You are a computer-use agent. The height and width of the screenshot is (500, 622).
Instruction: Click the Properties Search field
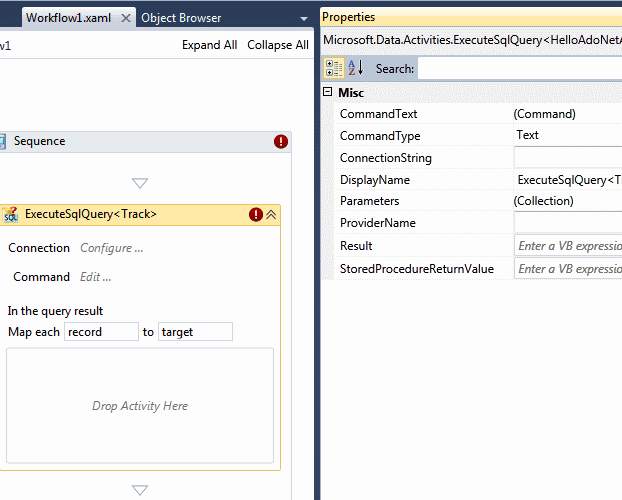pyautogui.click(x=519, y=68)
